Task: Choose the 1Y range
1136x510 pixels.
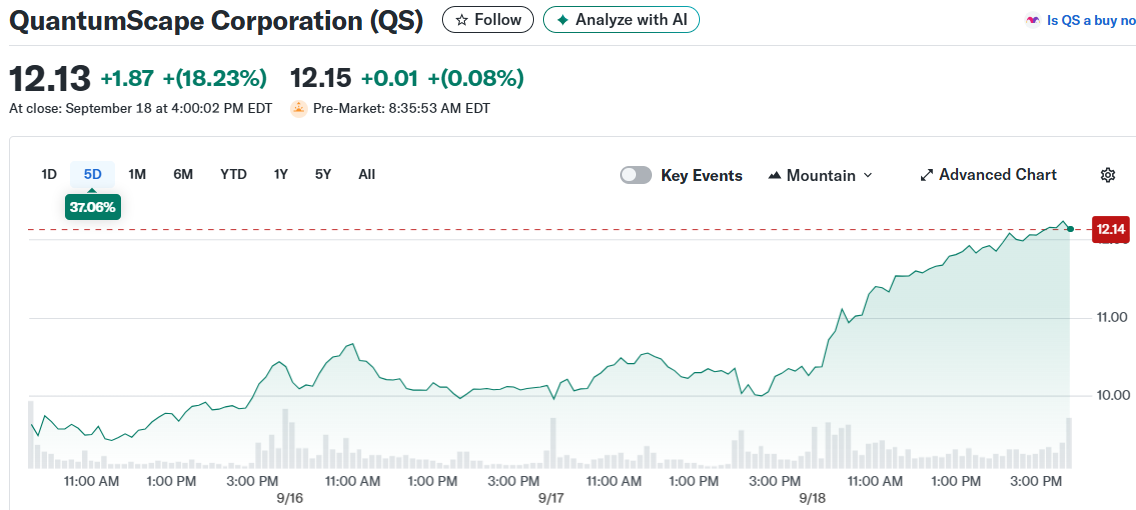Action: click(281, 175)
